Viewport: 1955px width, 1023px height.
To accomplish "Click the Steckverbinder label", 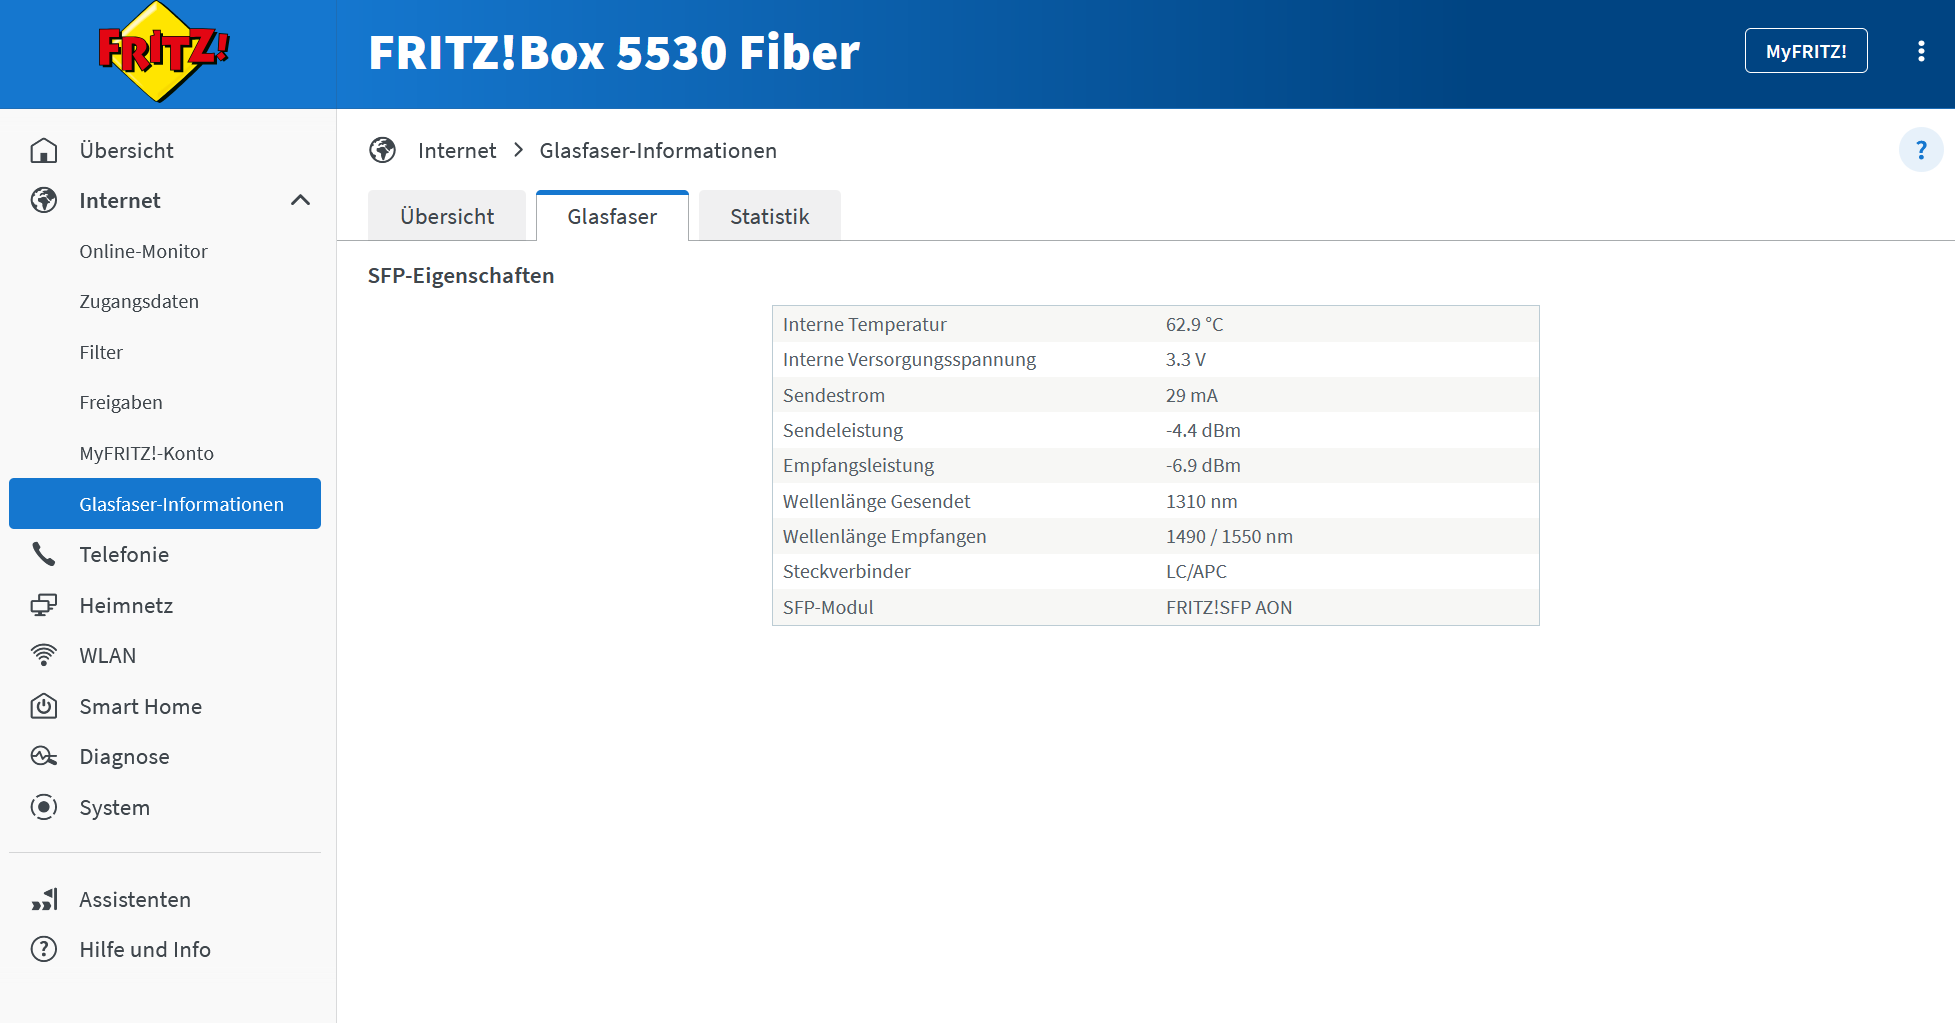I will (846, 571).
